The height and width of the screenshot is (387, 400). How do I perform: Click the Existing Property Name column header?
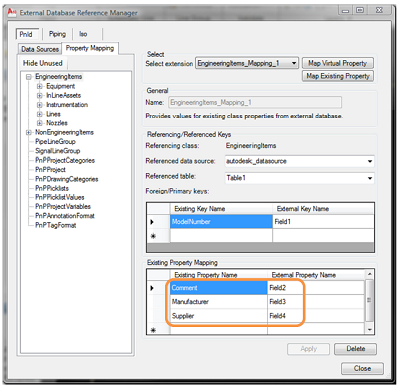point(218,275)
